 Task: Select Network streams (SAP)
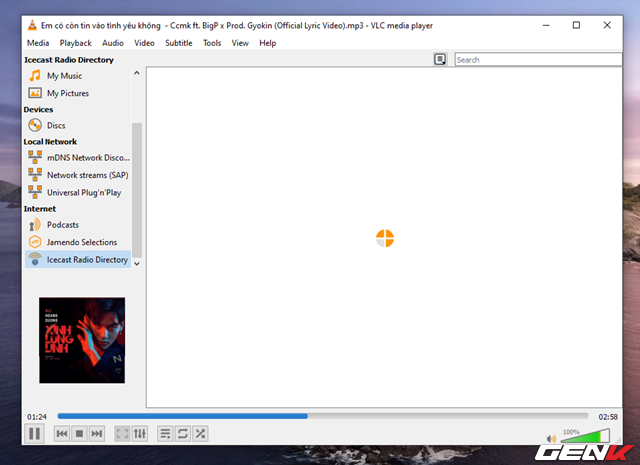tap(78, 175)
